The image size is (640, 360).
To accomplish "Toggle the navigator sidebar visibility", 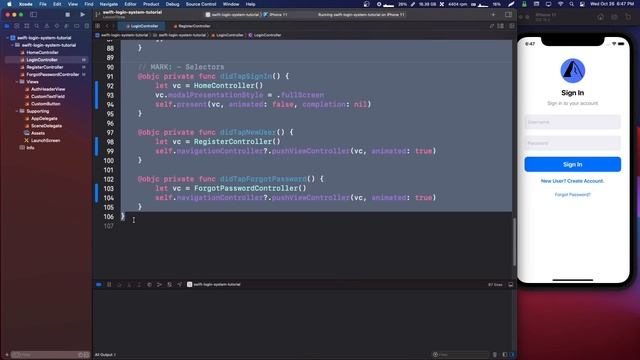I will [x=33, y=15].
